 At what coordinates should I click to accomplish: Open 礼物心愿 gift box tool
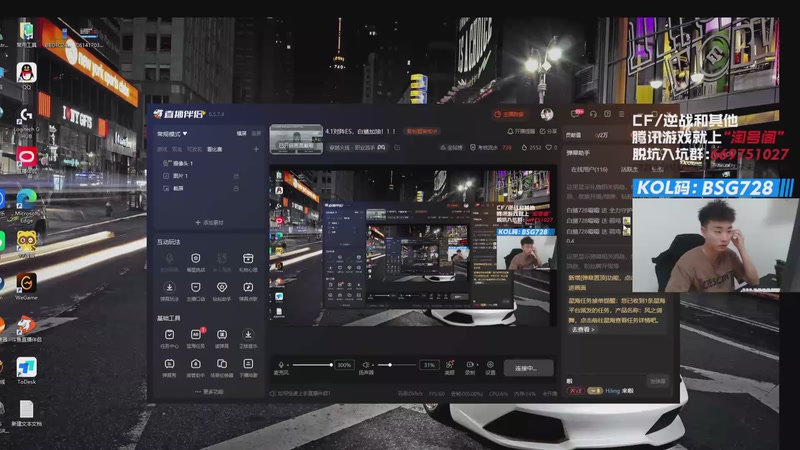pos(248,262)
